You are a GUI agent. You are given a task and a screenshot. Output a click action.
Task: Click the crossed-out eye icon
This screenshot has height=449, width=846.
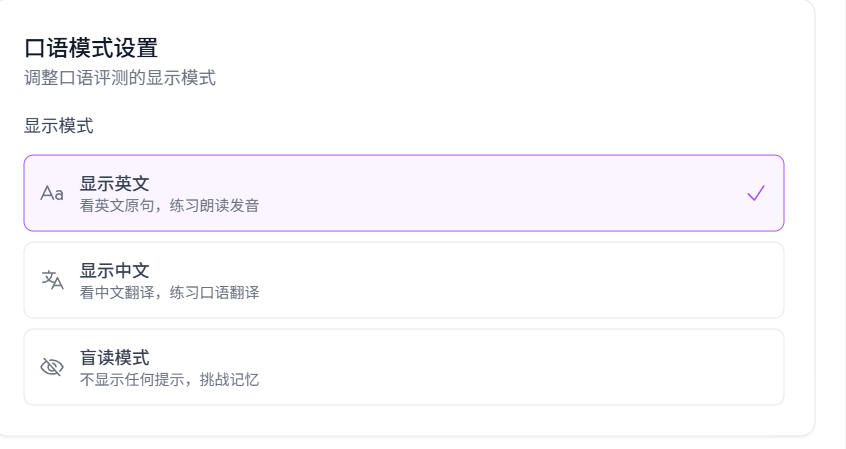(52, 367)
